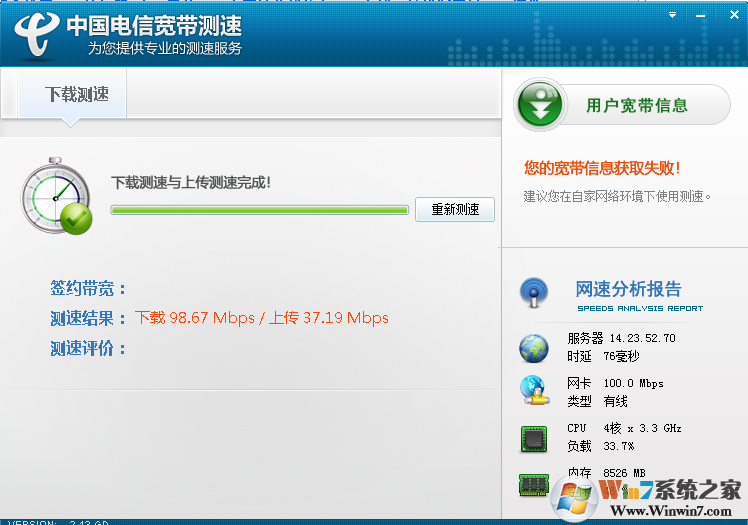The image size is (748, 525).
Task: Click the green download arrow icon
Action: point(540,104)
